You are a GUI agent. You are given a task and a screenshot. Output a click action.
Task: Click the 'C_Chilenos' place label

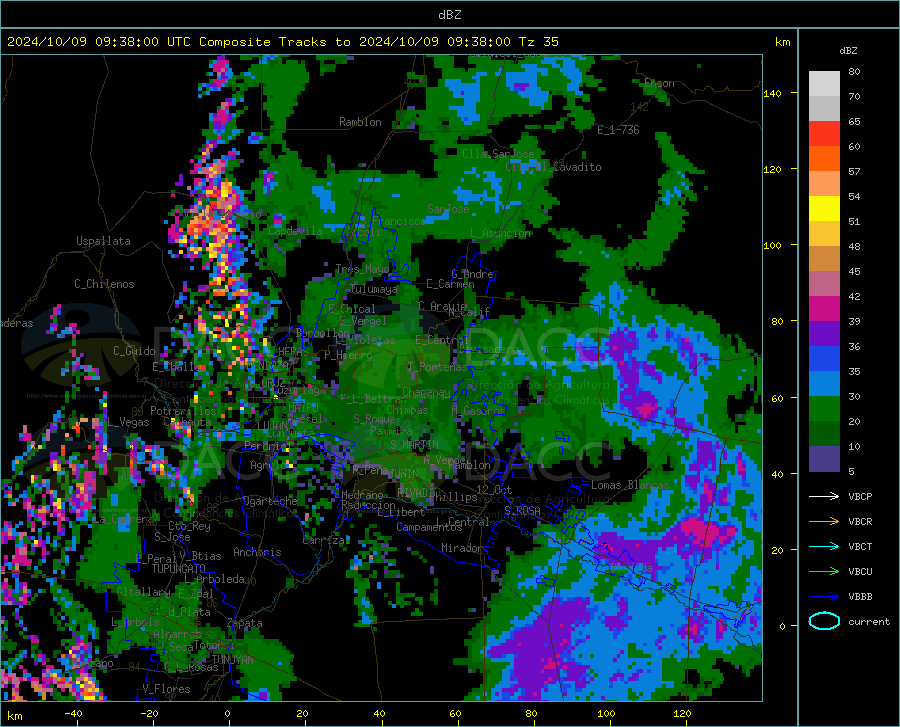104,284
